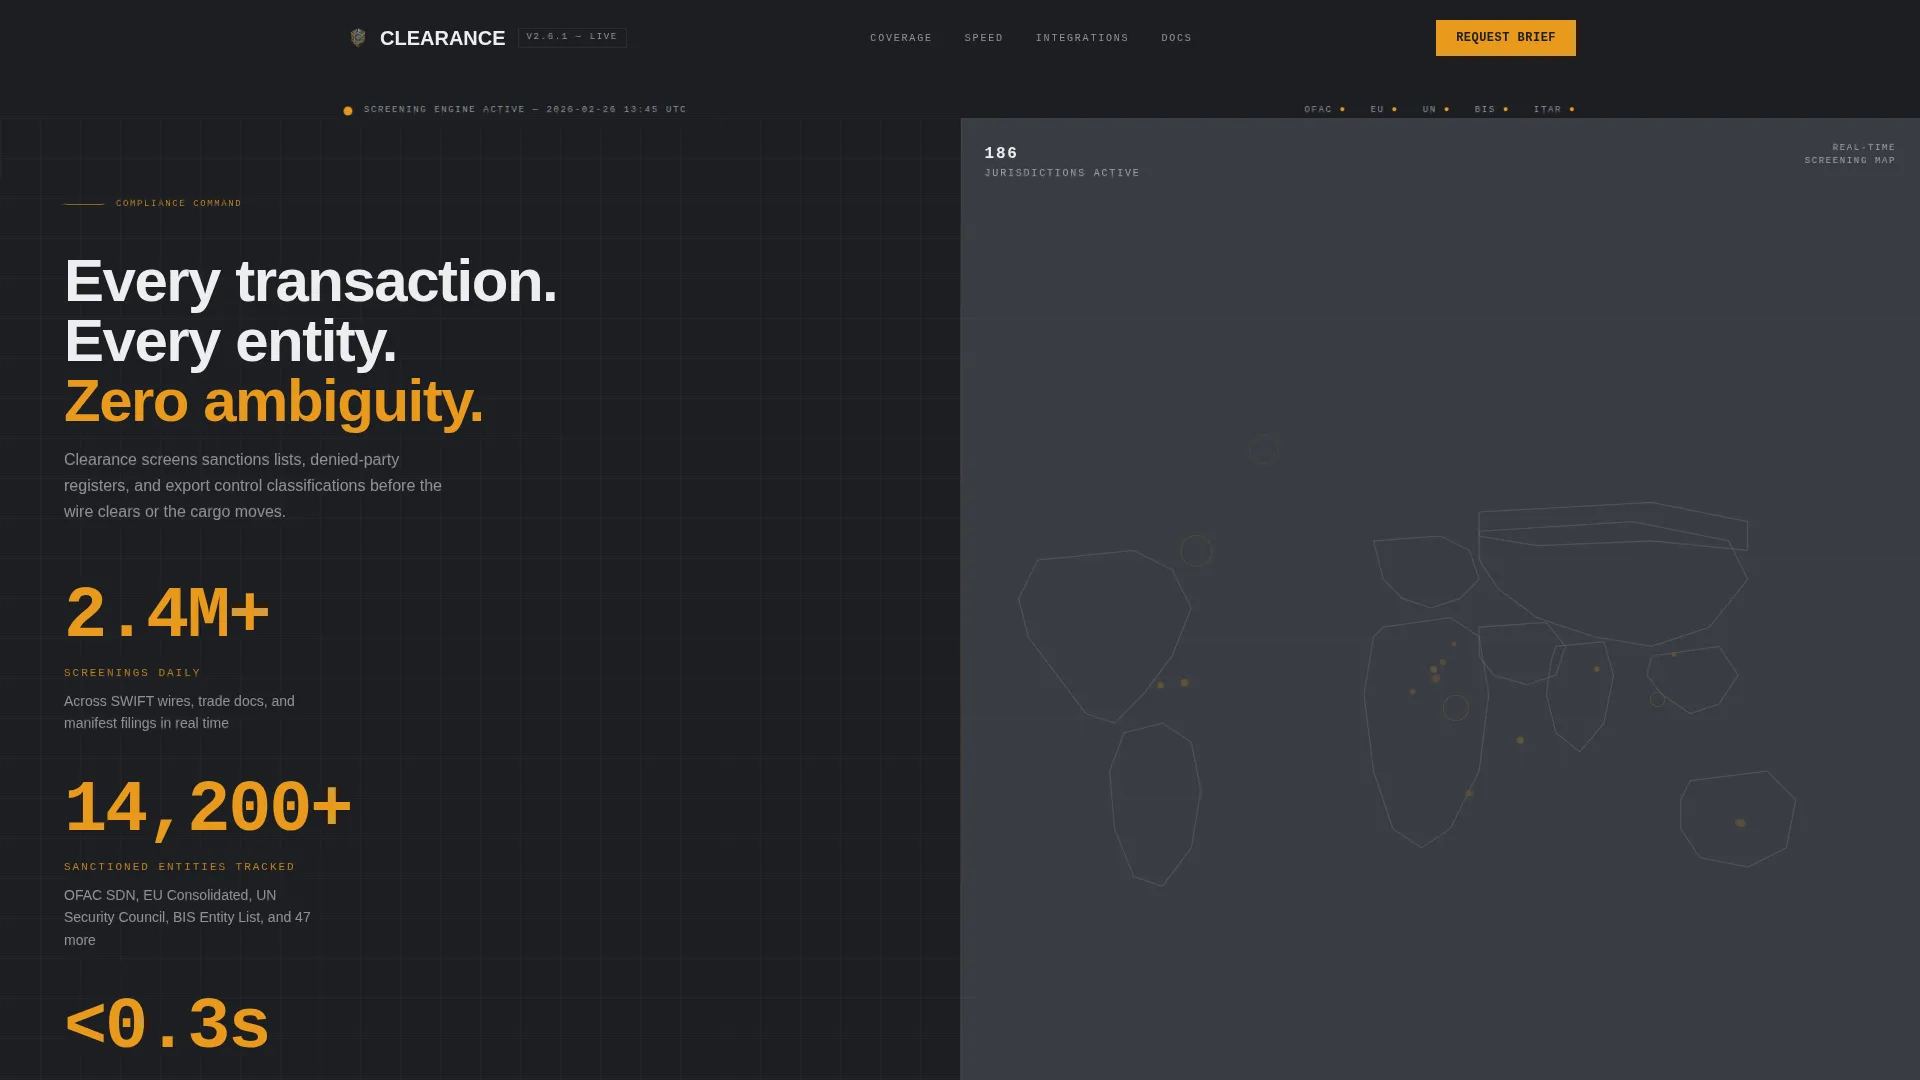Click the <0.3s statistic

167,1025
